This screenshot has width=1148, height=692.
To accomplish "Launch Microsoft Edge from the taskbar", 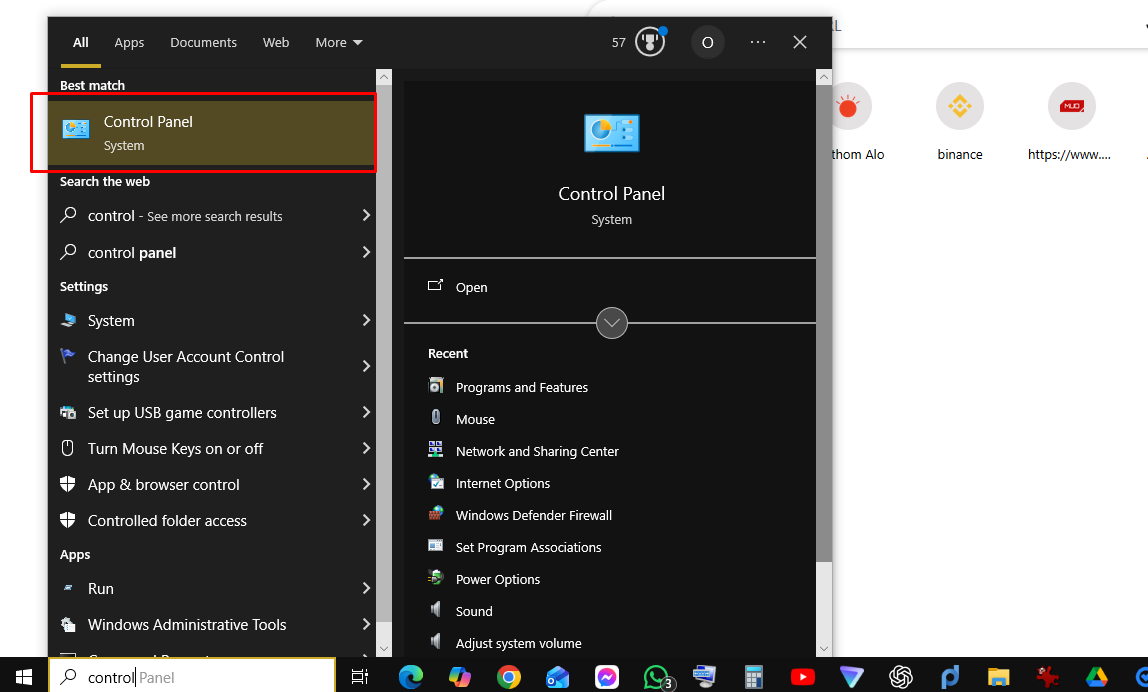I will pyautogui.click(x=411, y=677).
